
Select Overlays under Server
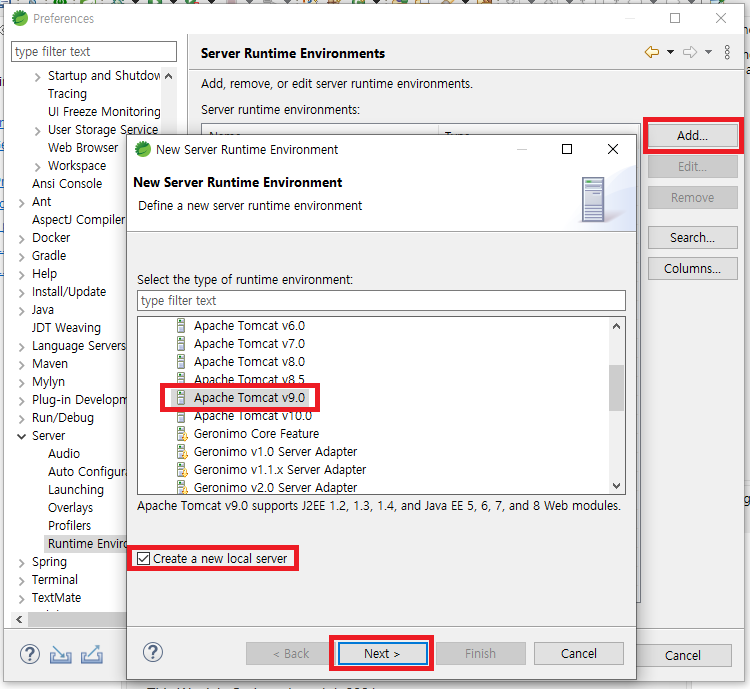(71, 507)
